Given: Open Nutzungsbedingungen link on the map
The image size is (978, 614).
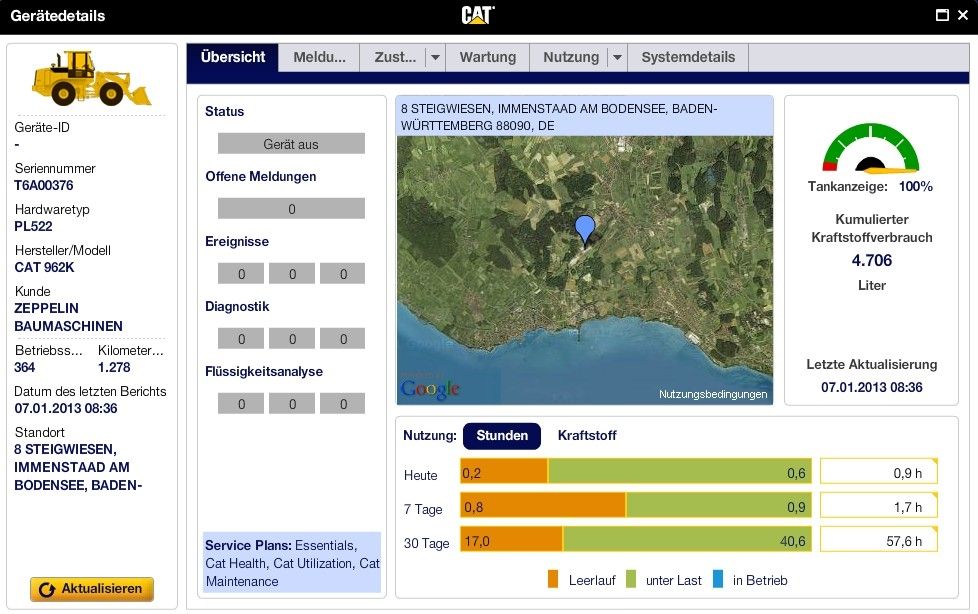Looking at the screenshot, I should [713, 394].
